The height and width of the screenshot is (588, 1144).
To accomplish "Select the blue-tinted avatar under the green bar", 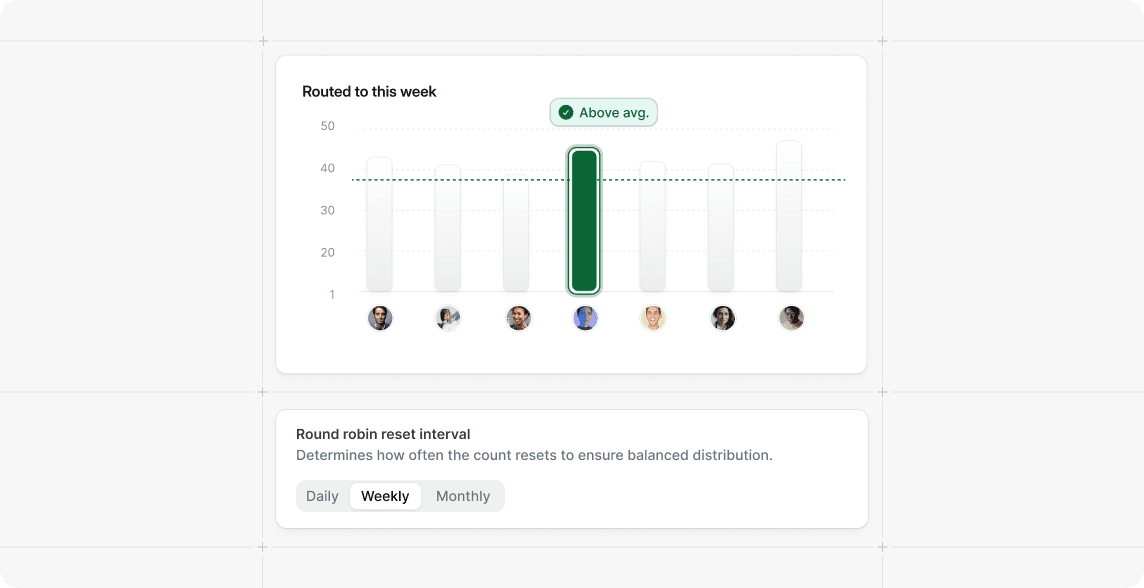I will [x=585, y=318].
